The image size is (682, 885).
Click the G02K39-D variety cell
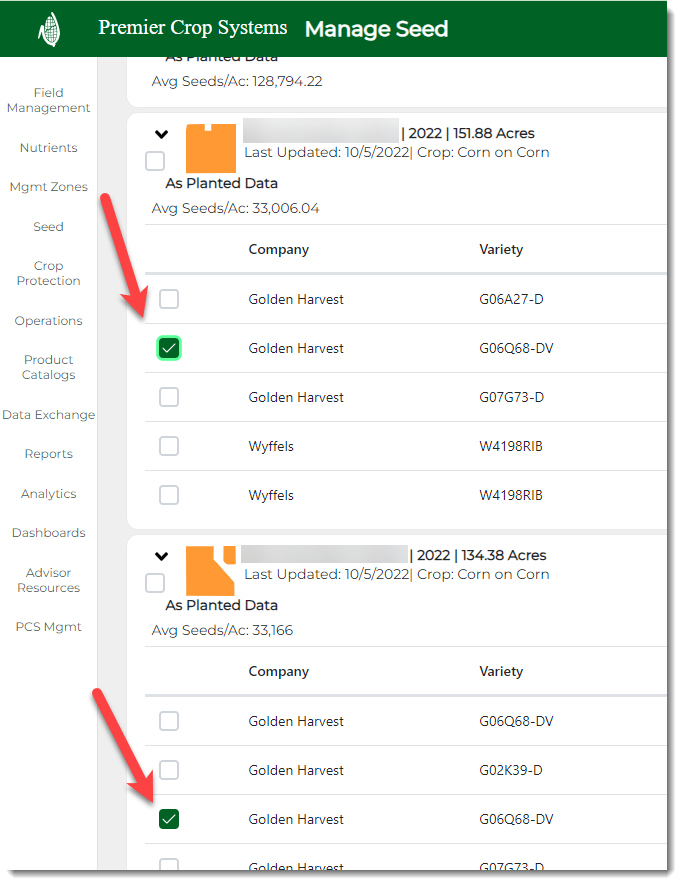point(511,770)
